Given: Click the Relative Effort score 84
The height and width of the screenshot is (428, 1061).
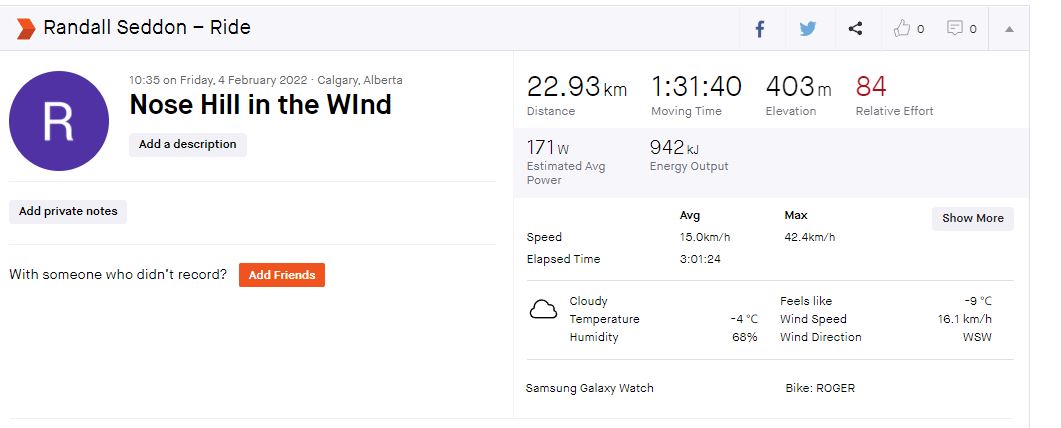Looking at the screenshot, I should click(x=871, y=87).
